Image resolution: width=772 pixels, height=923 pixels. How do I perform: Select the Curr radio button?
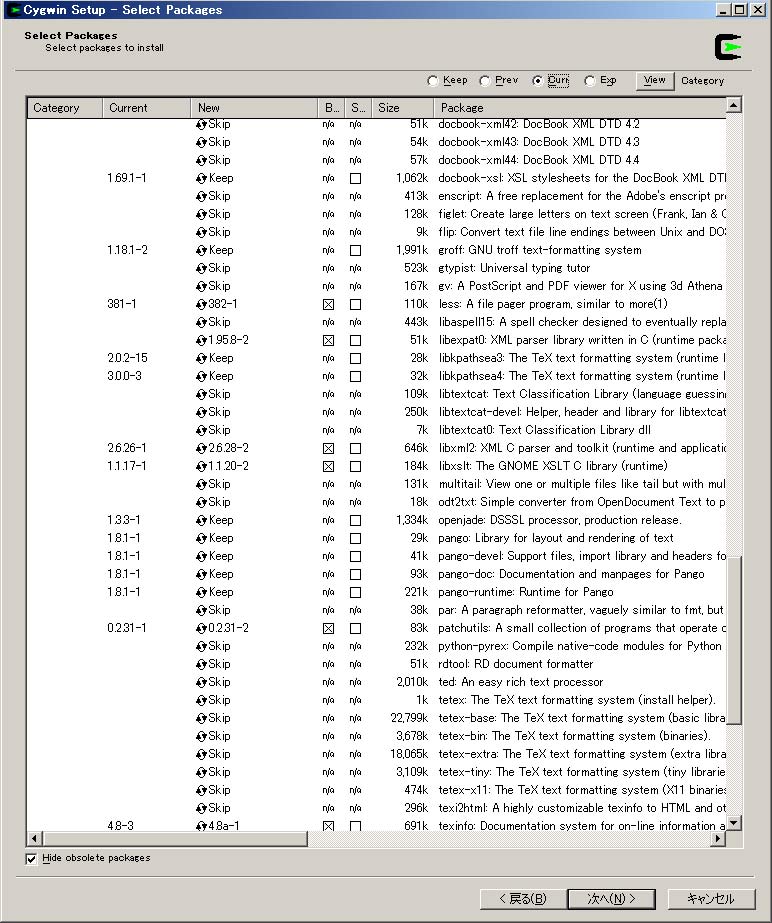click(537, 81)
